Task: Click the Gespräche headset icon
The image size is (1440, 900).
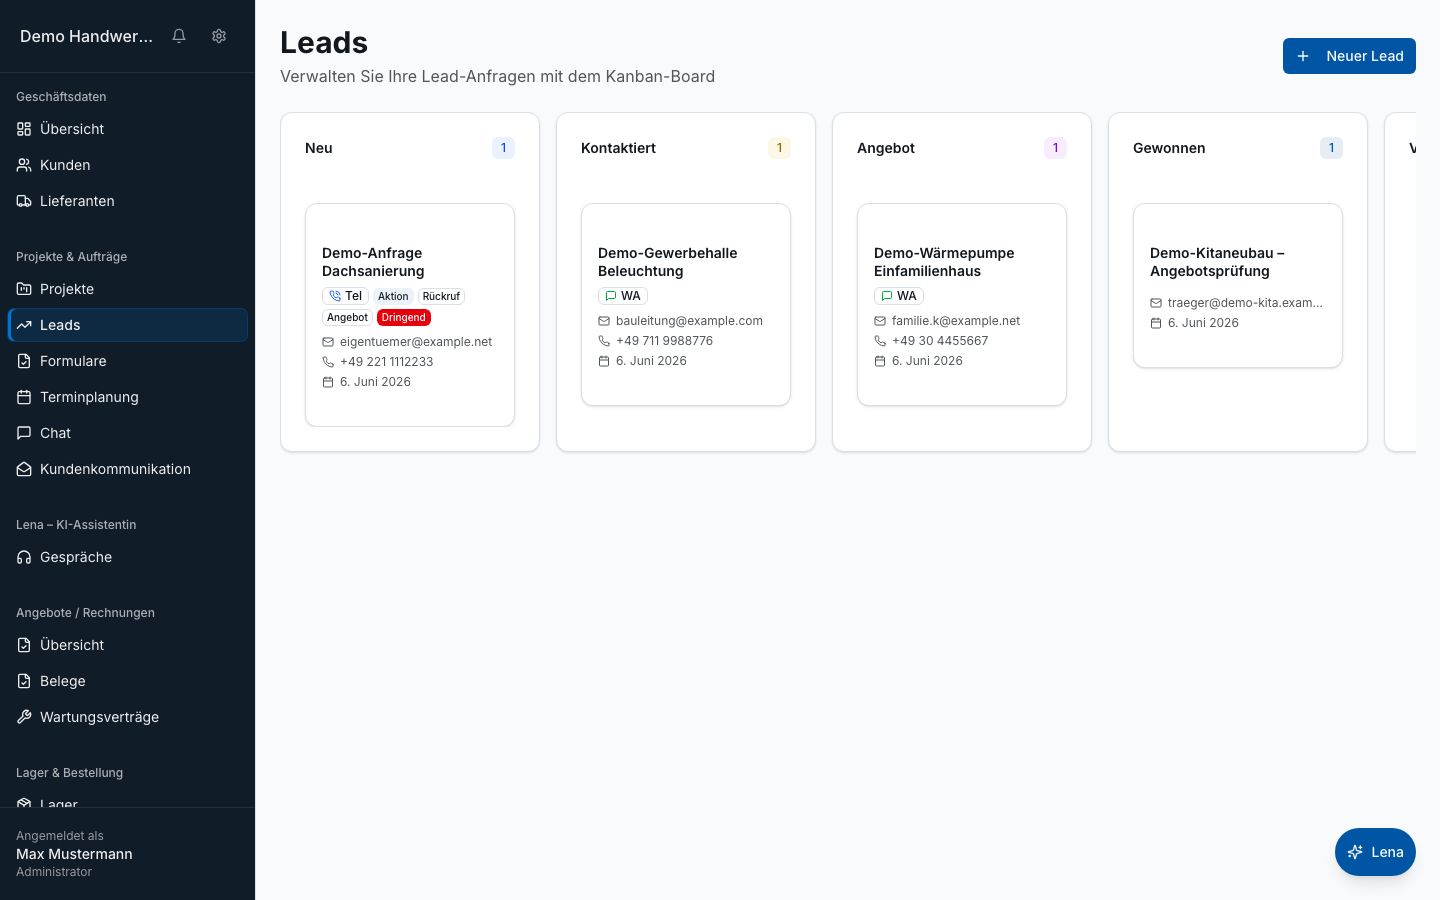Action: [x=24, y=557]
